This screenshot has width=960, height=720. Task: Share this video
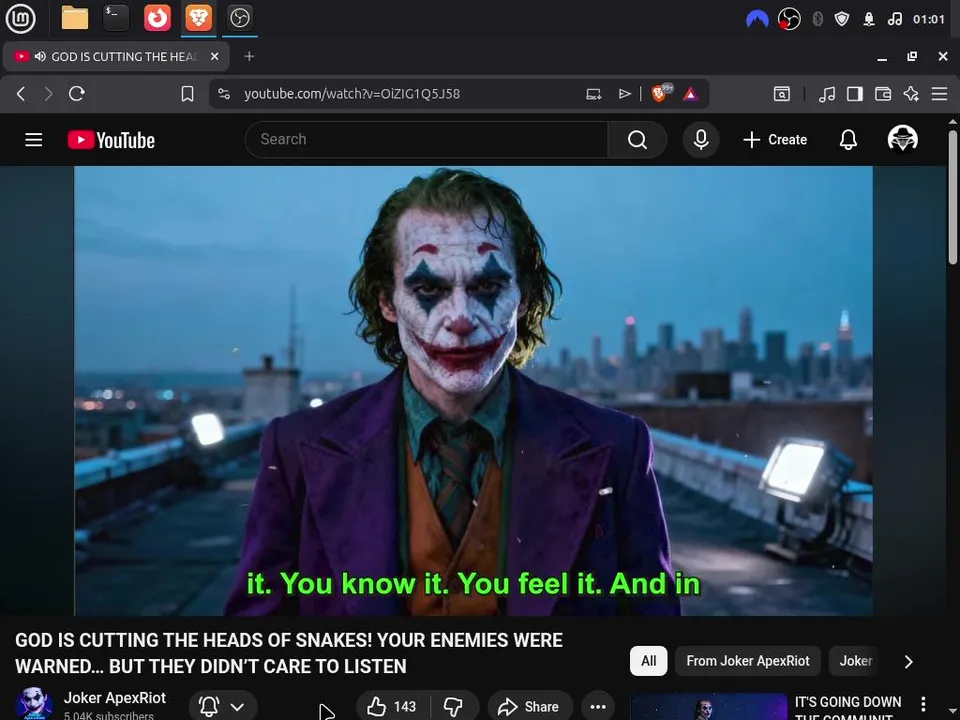point(530,707)
